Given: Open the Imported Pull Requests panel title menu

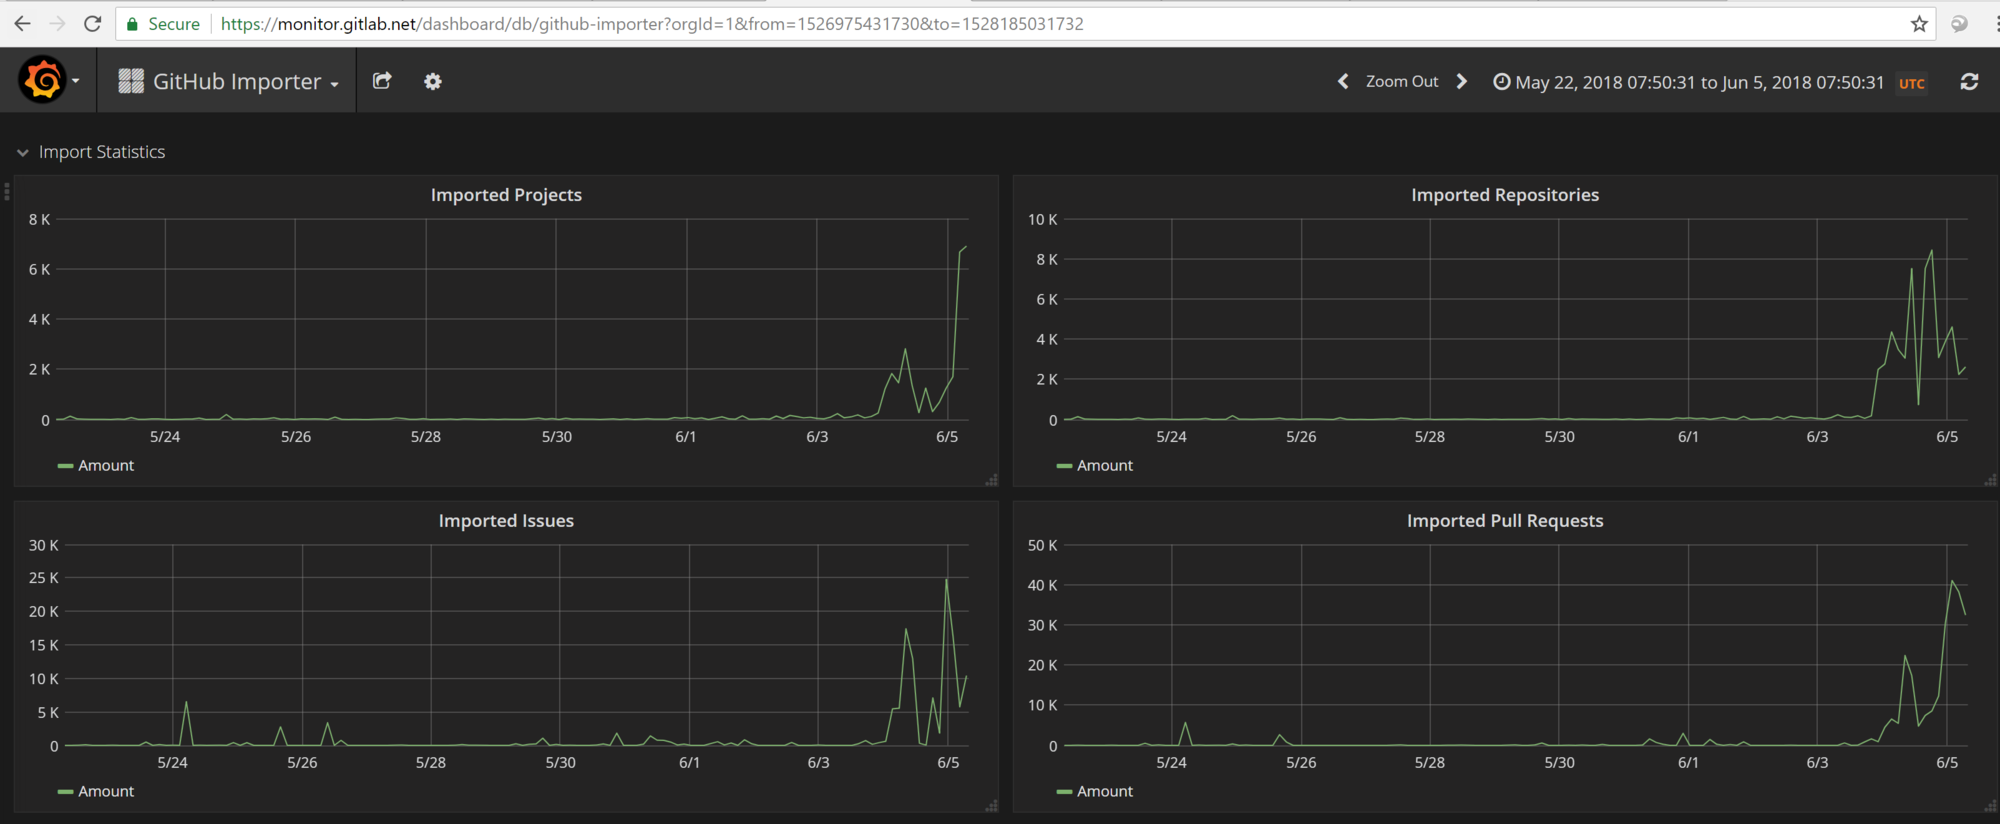Looking at the screenshot, I should 1504,521.
